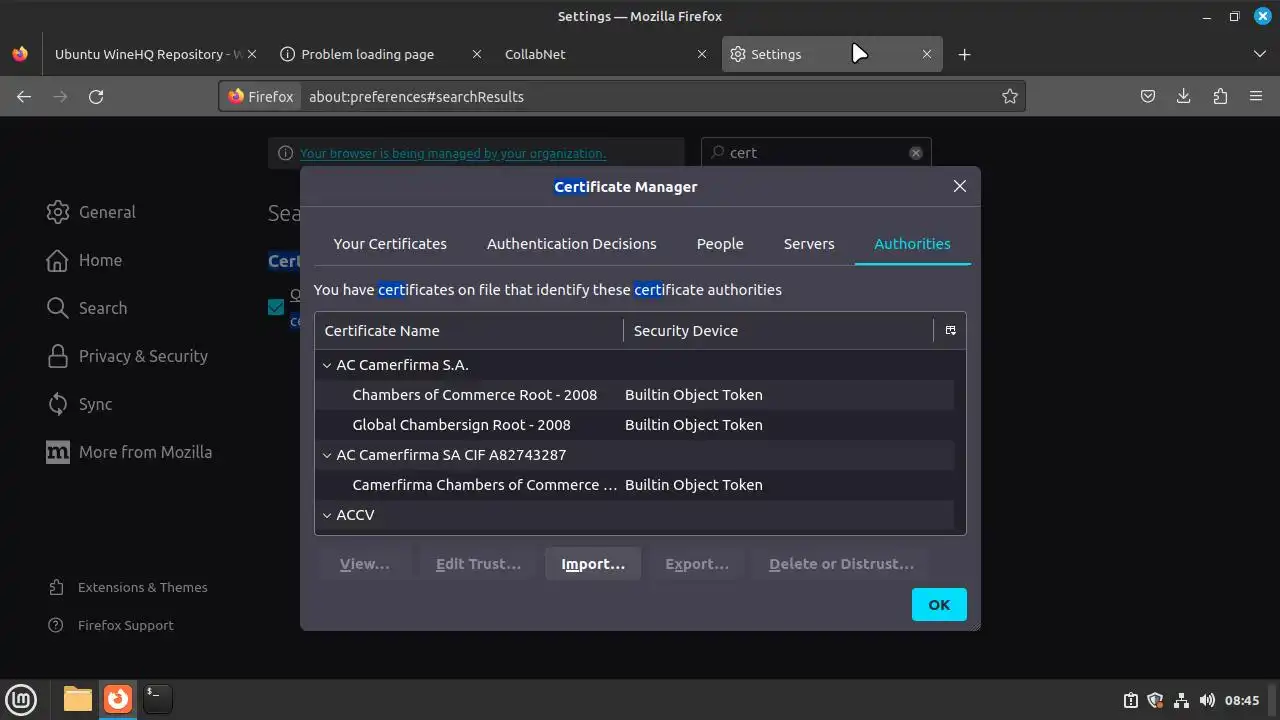Screen dimensions: 1280x720
Task: Sort by Security Device column header
Action: coord(778,330)
